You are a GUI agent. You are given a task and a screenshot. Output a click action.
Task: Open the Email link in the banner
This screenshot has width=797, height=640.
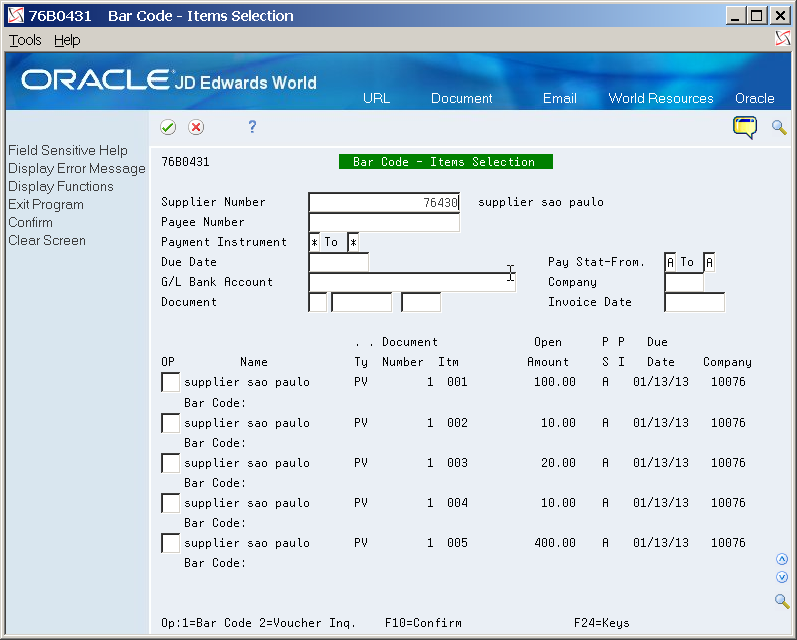click(559, 98)
